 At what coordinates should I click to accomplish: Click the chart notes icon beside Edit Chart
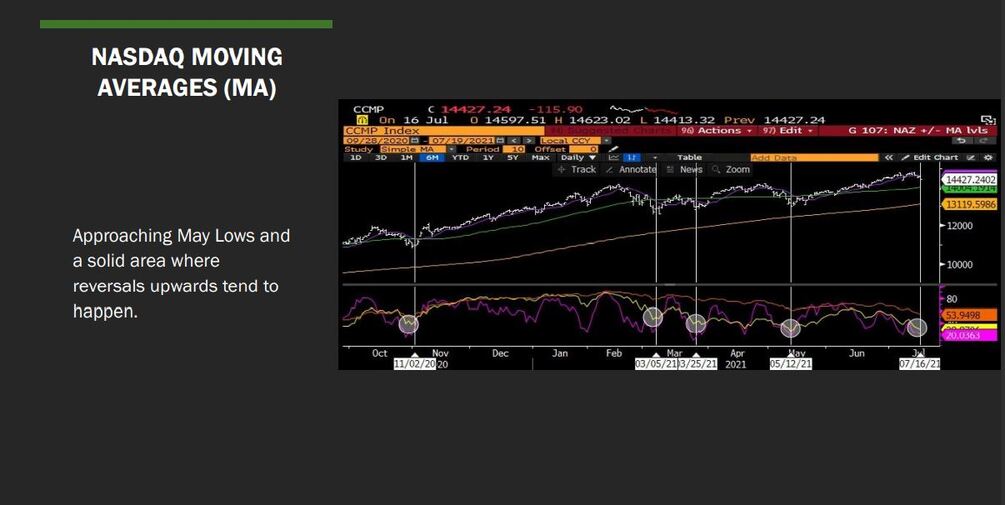(x=970, y=157)
